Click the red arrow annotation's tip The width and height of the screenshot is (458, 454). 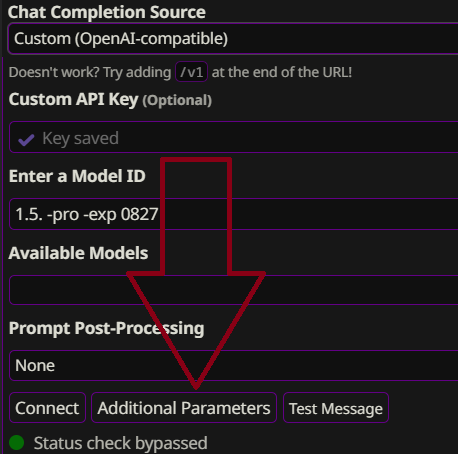pos(196,386)
